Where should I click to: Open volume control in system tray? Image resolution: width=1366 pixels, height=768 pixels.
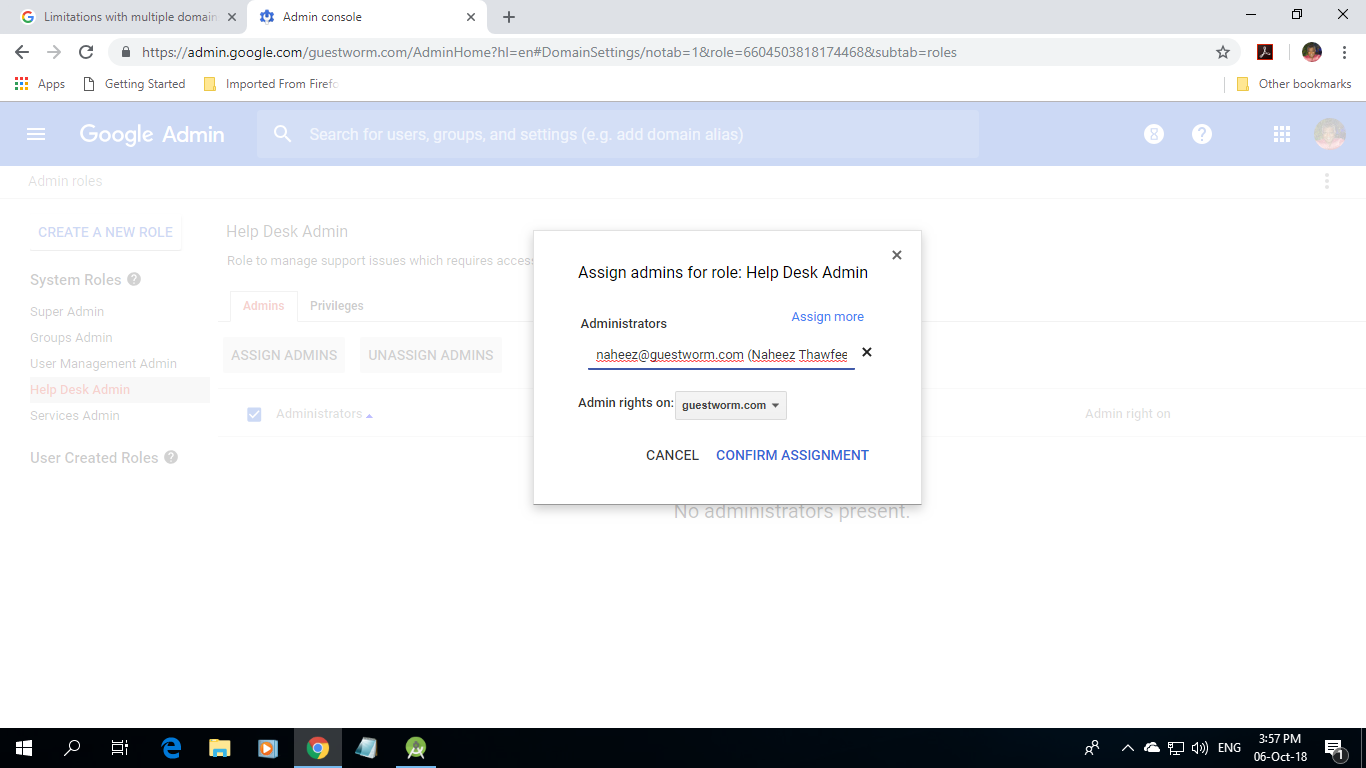pos(1200,748)
